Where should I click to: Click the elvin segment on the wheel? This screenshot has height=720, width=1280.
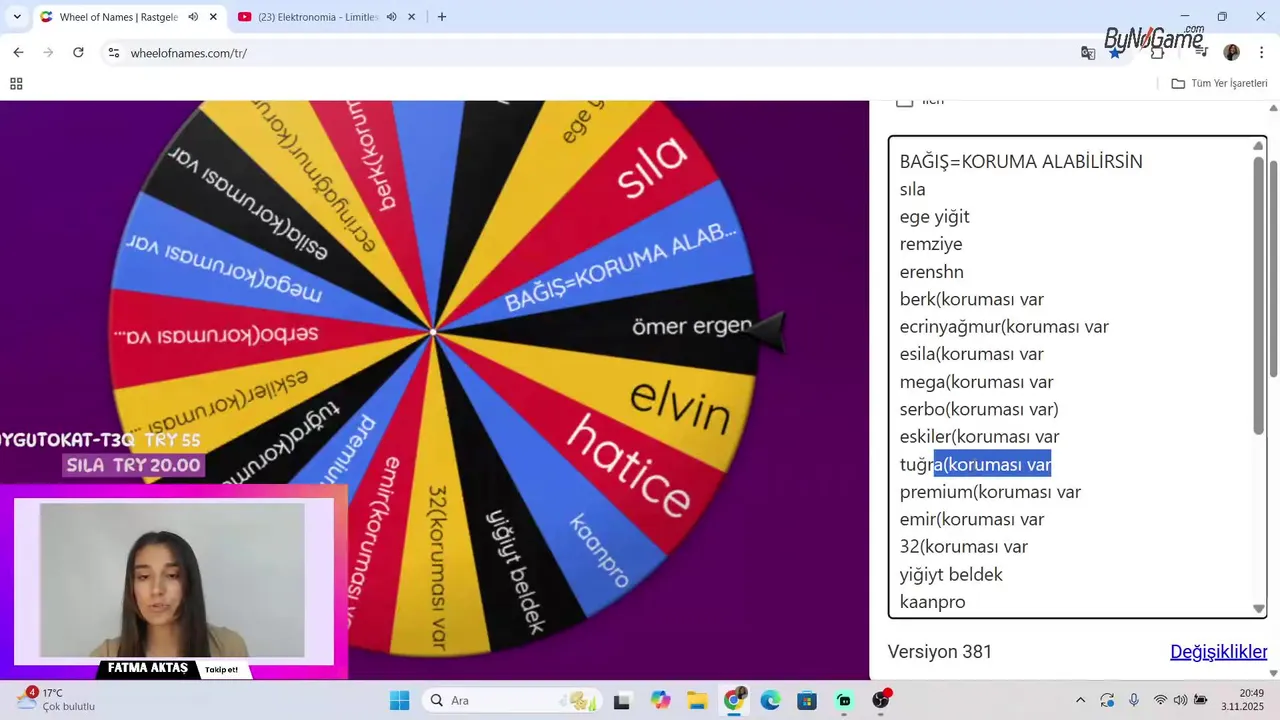click(680, 407)
